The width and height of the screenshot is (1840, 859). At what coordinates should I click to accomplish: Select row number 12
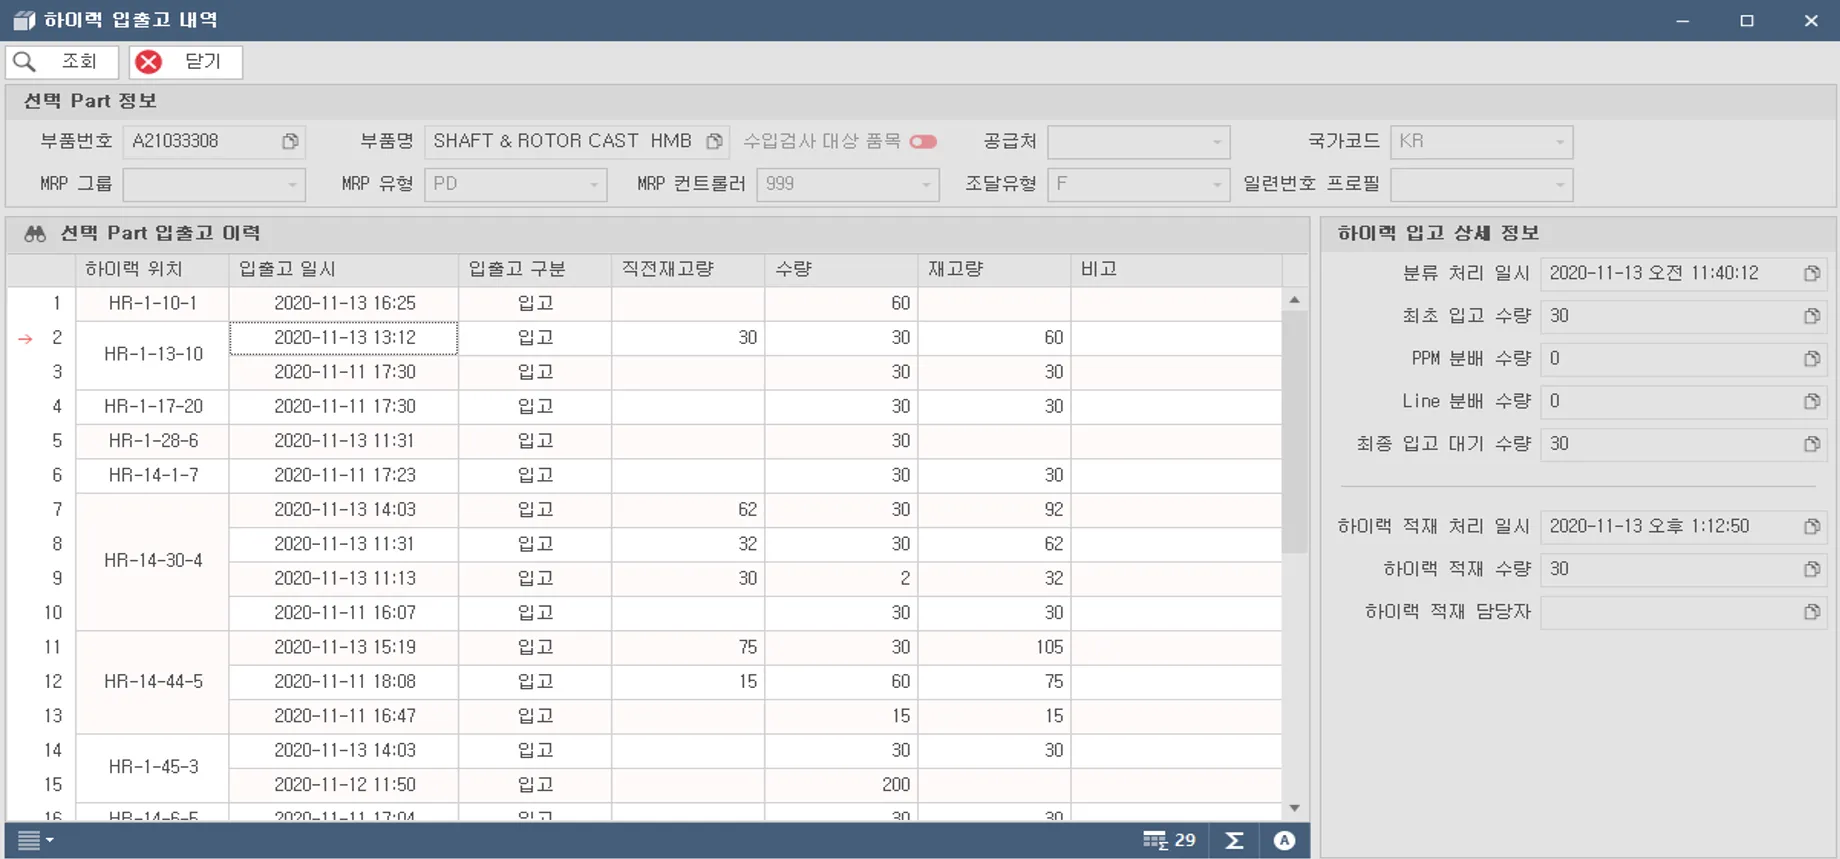coord(41,682)
